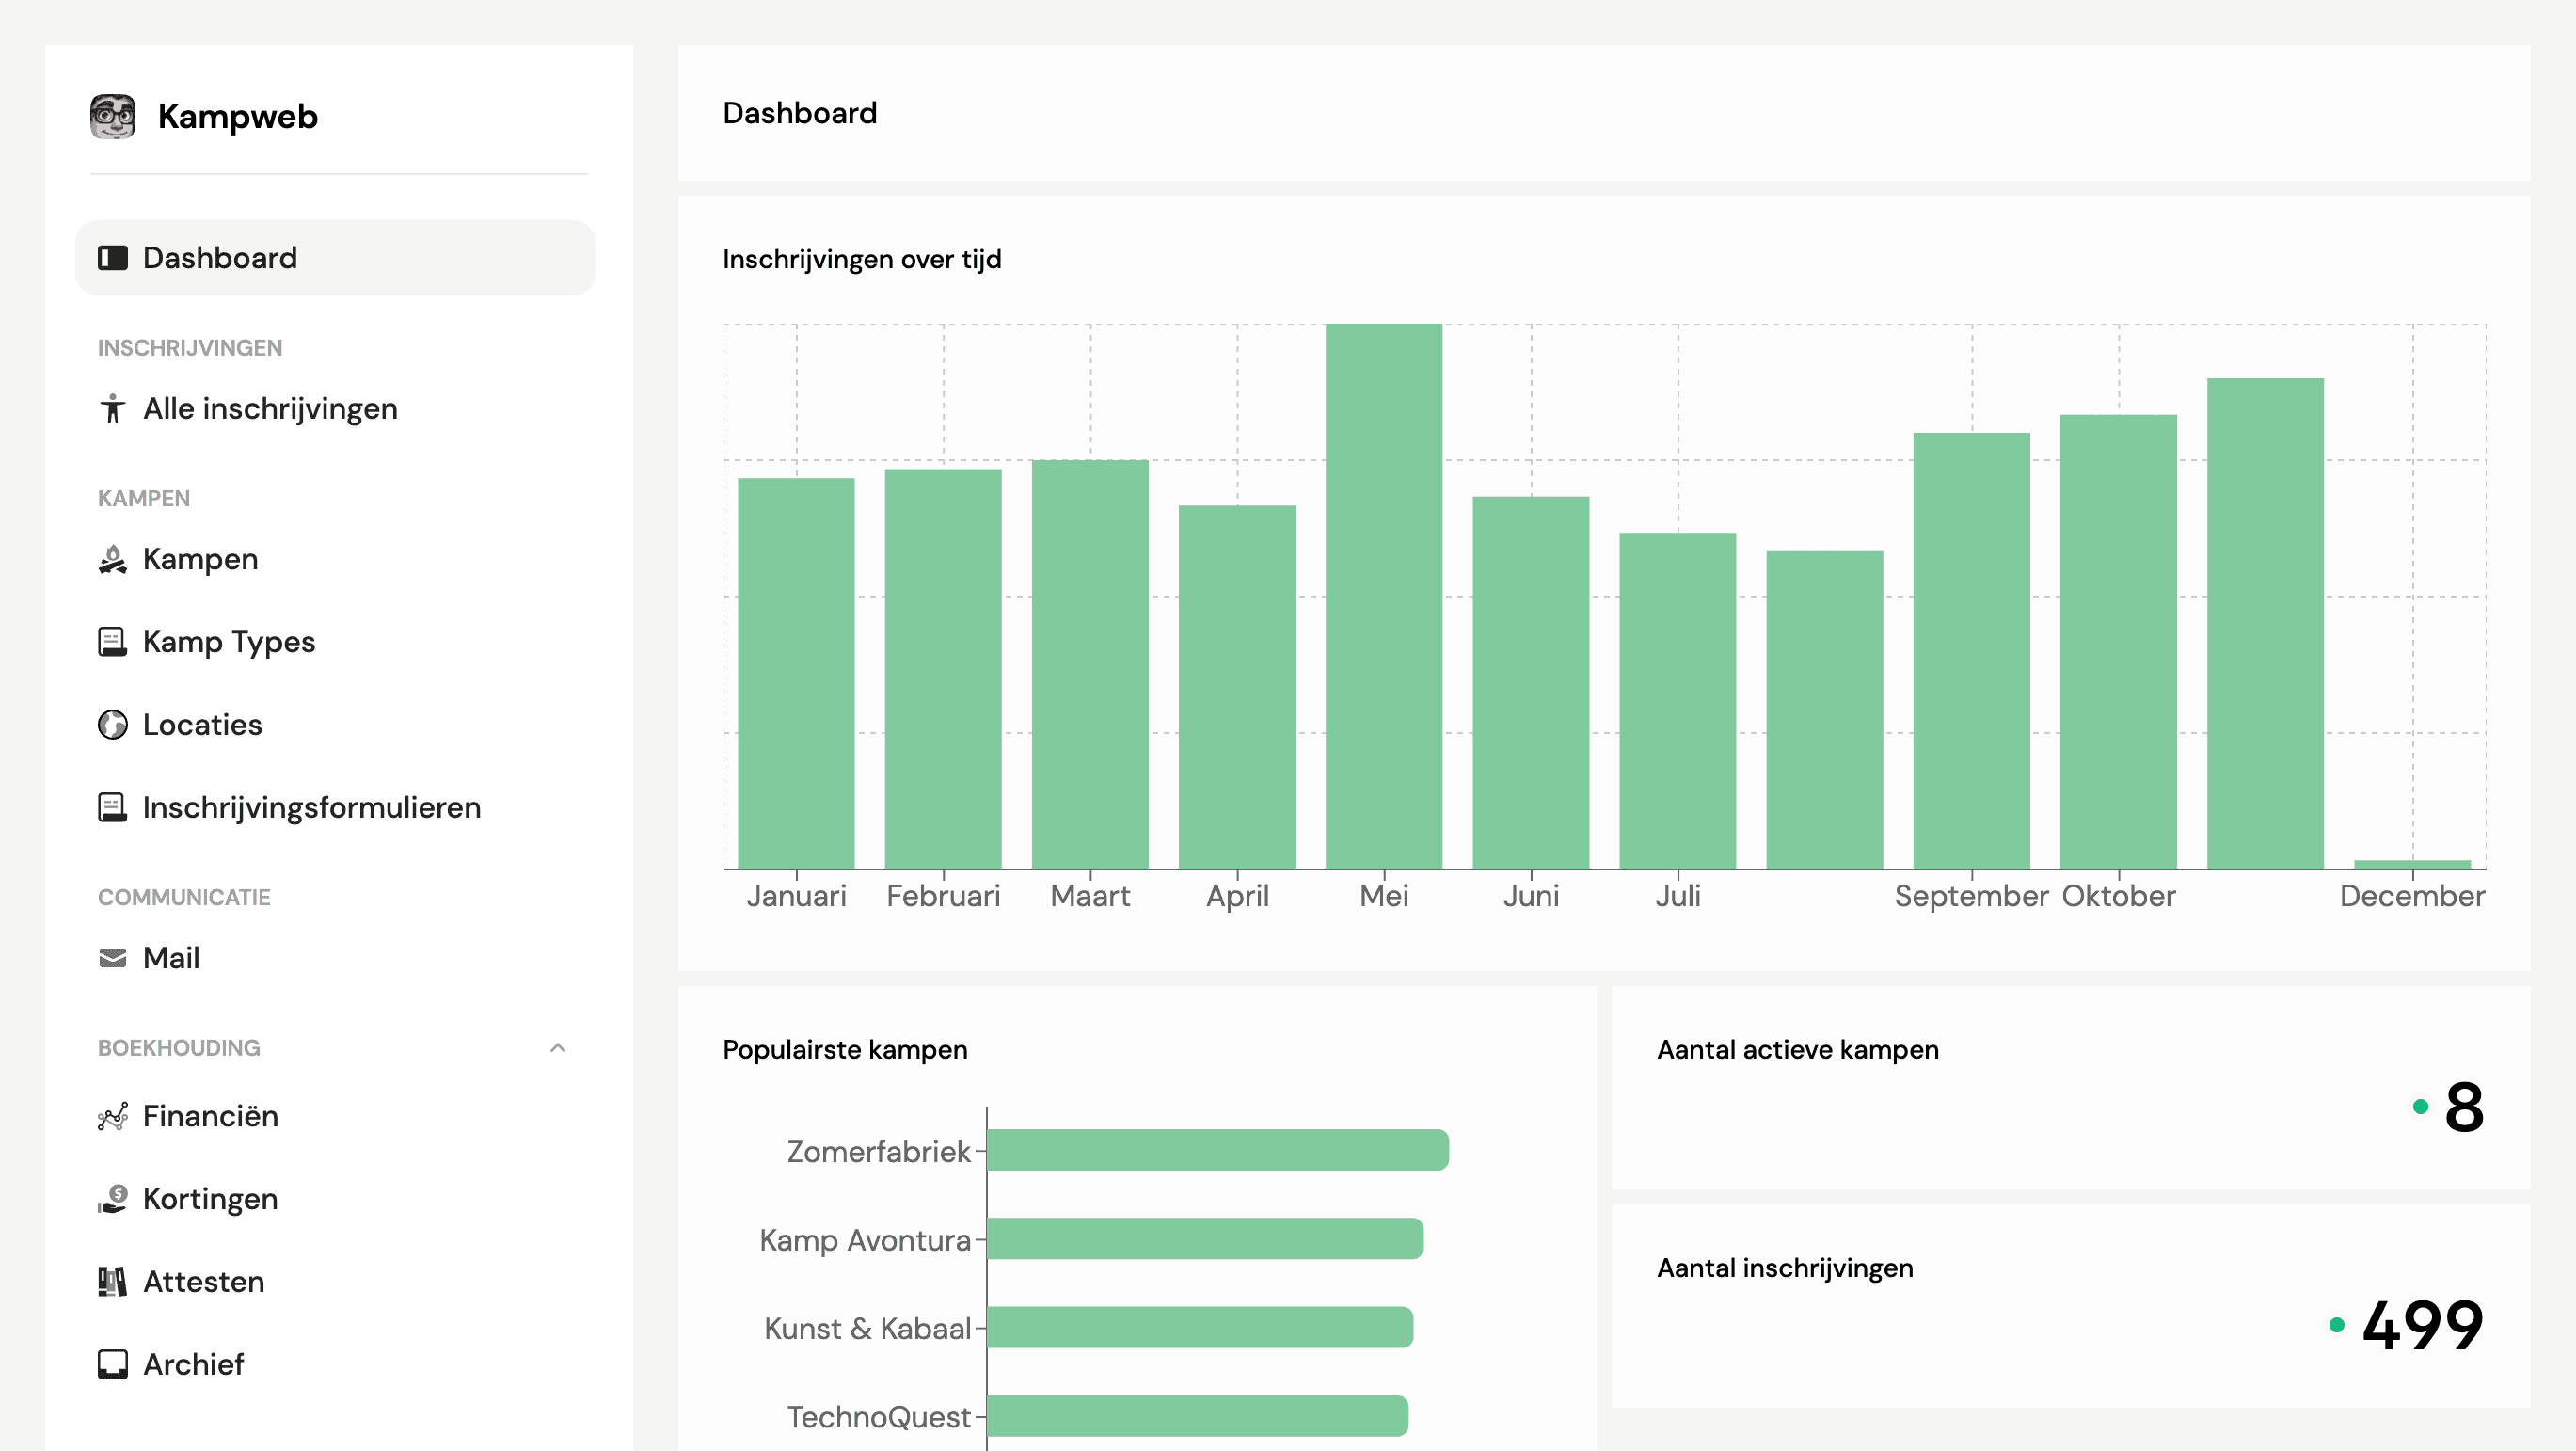Select the campfire icon for Kampen
The image size is (2576, 1451).
[113, 559]
